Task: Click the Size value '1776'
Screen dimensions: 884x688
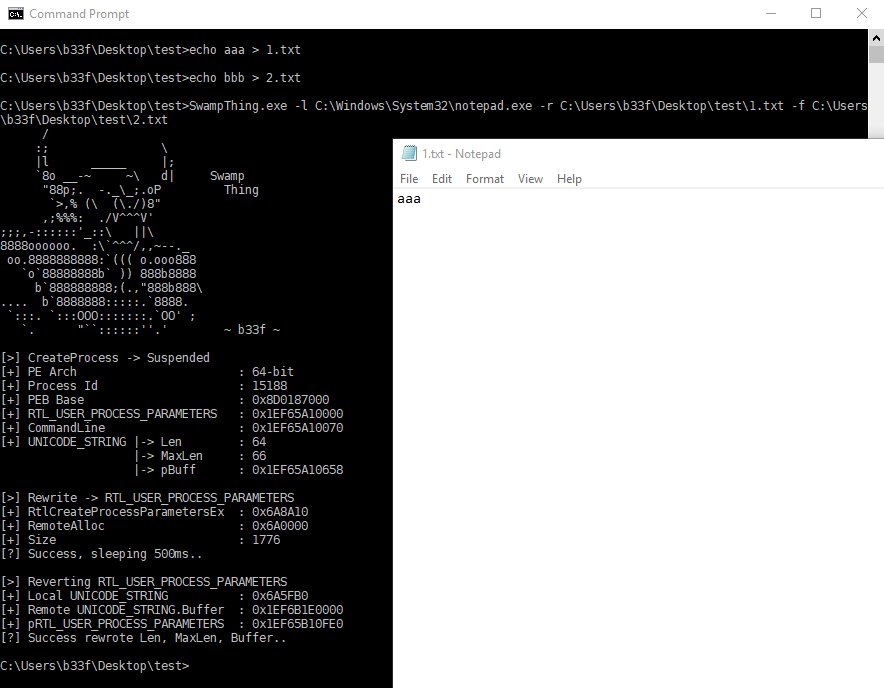Action: click(x=266, y=540)
